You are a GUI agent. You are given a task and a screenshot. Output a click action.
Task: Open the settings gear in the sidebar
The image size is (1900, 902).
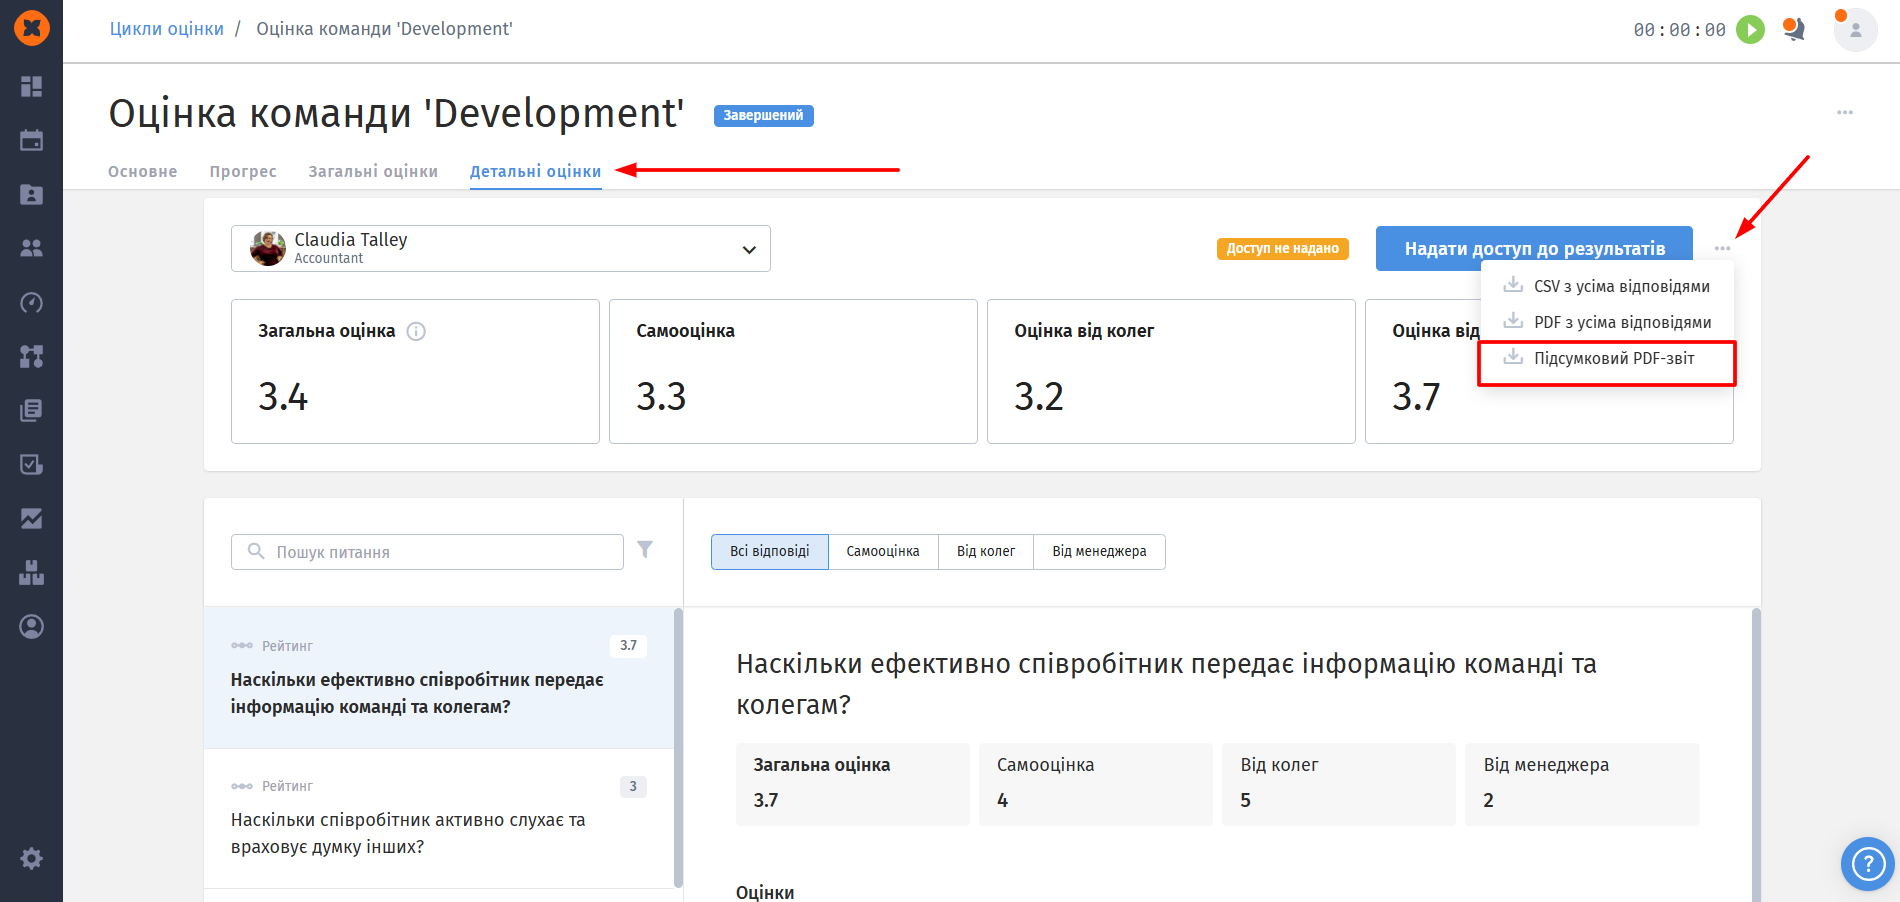pos(31,858)
